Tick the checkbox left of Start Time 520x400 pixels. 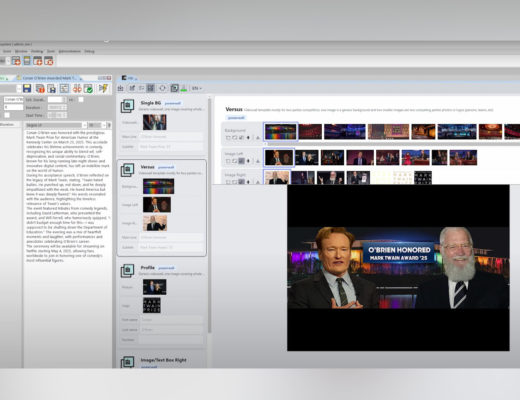(x=7, y=115)
